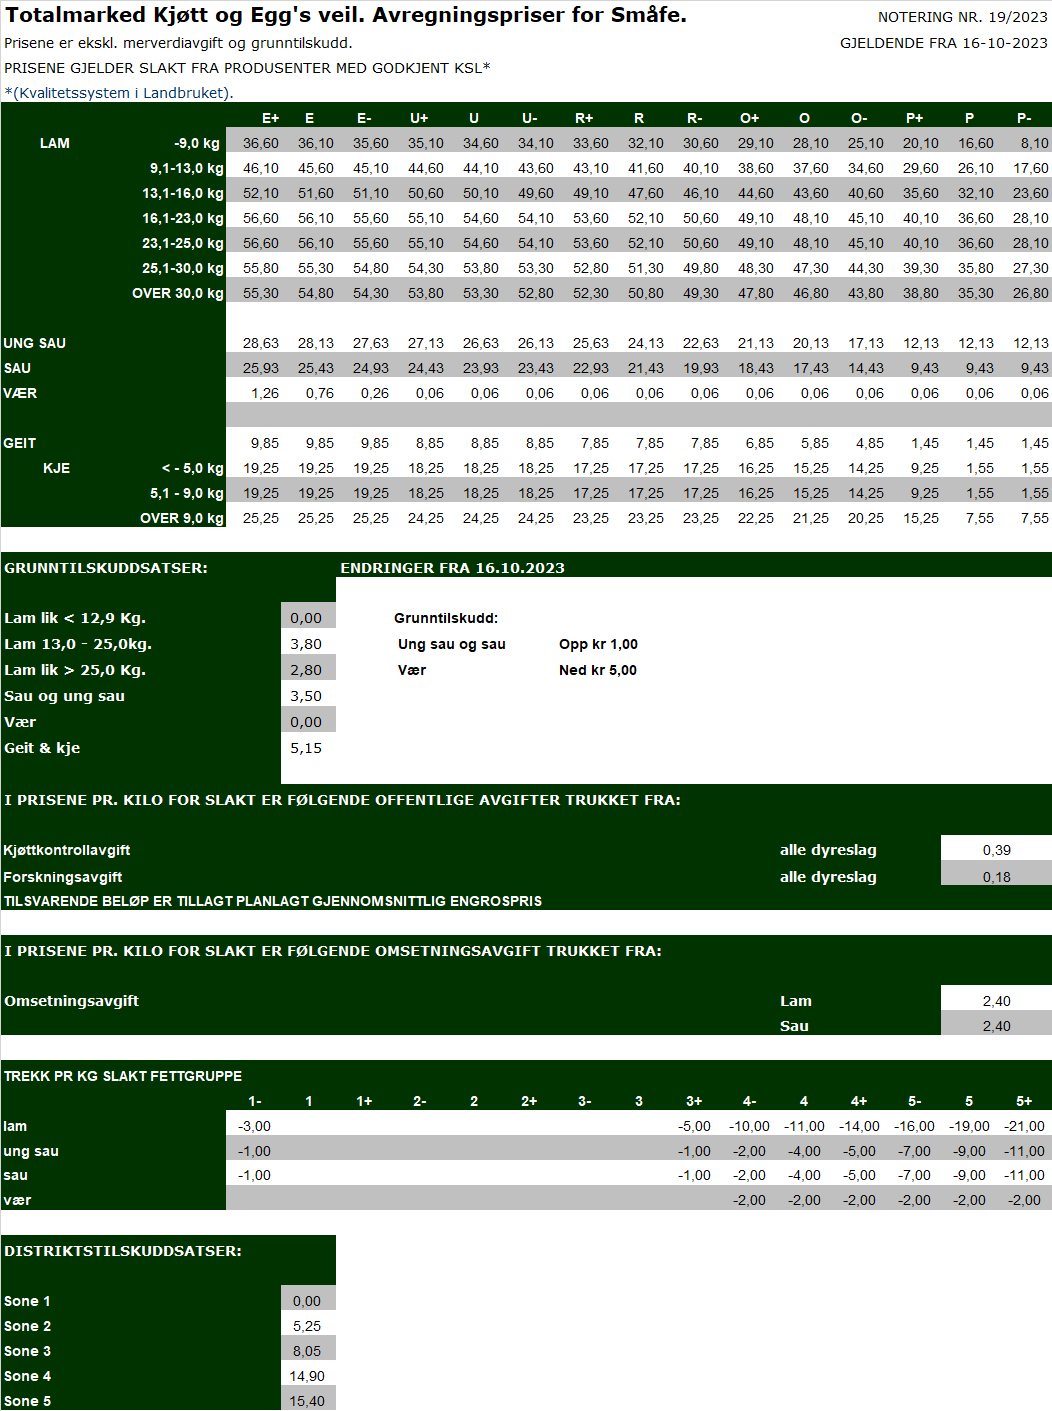The image size is (1052, 1411).
Task: Select the GEIT row label
Action: coord(20,443)
